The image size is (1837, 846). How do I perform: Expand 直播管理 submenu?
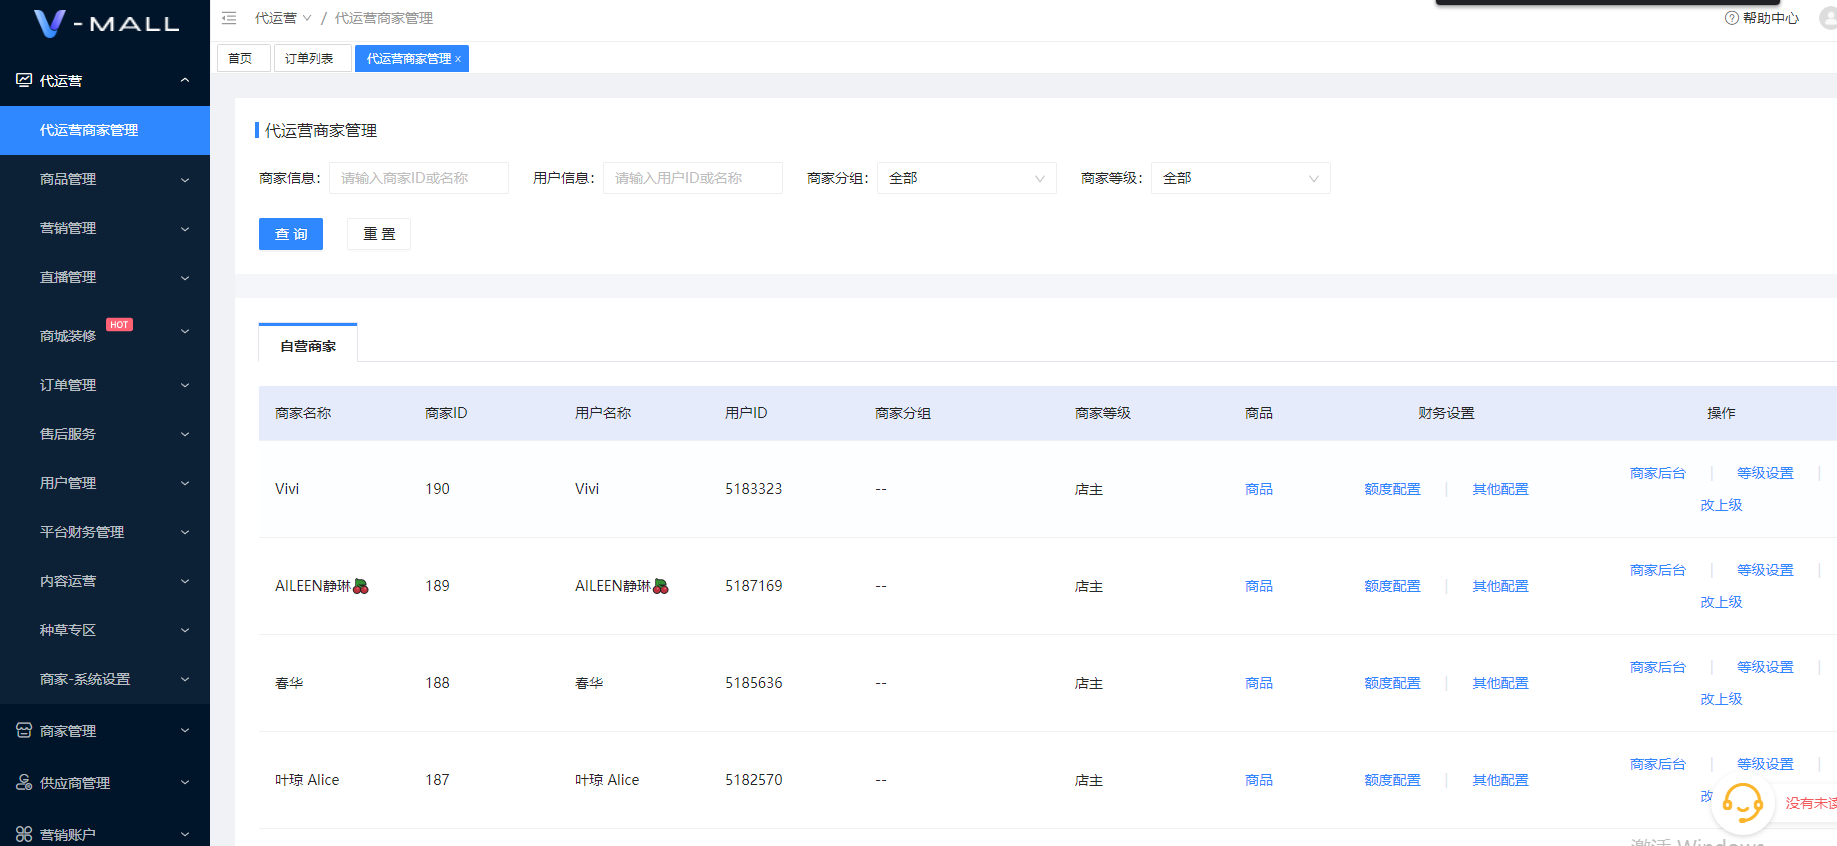click(185, 278)
